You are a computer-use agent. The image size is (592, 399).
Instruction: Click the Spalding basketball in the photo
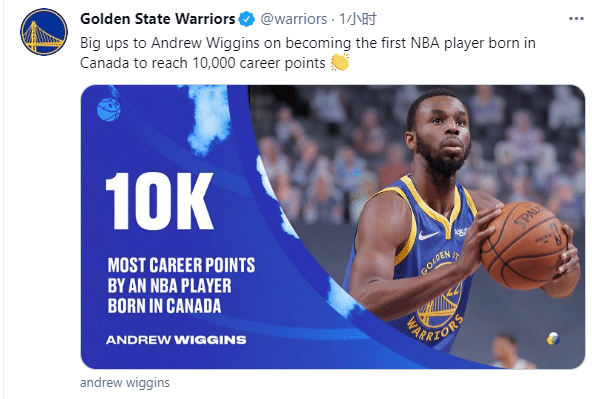[525, 246]
